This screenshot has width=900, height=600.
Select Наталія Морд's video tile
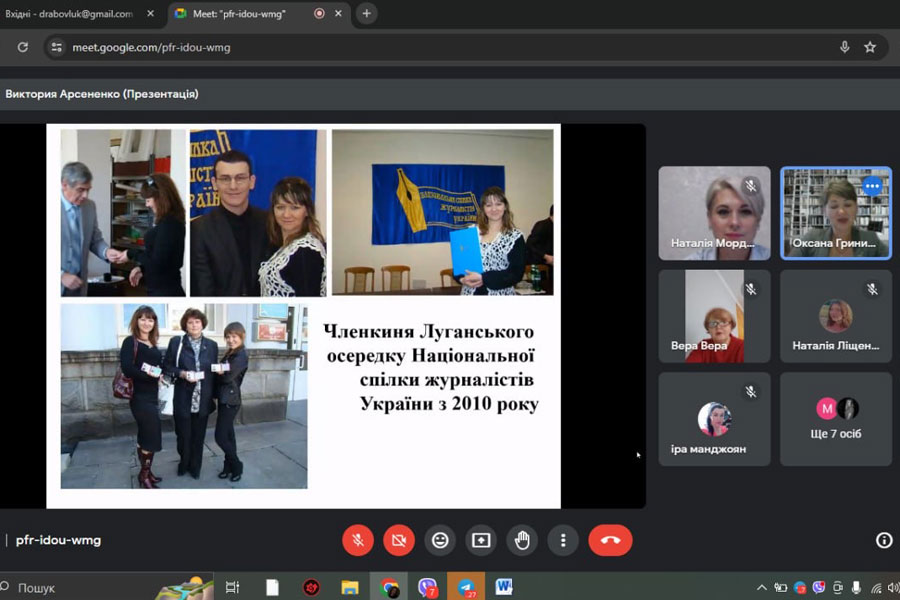tap(714, 213)
